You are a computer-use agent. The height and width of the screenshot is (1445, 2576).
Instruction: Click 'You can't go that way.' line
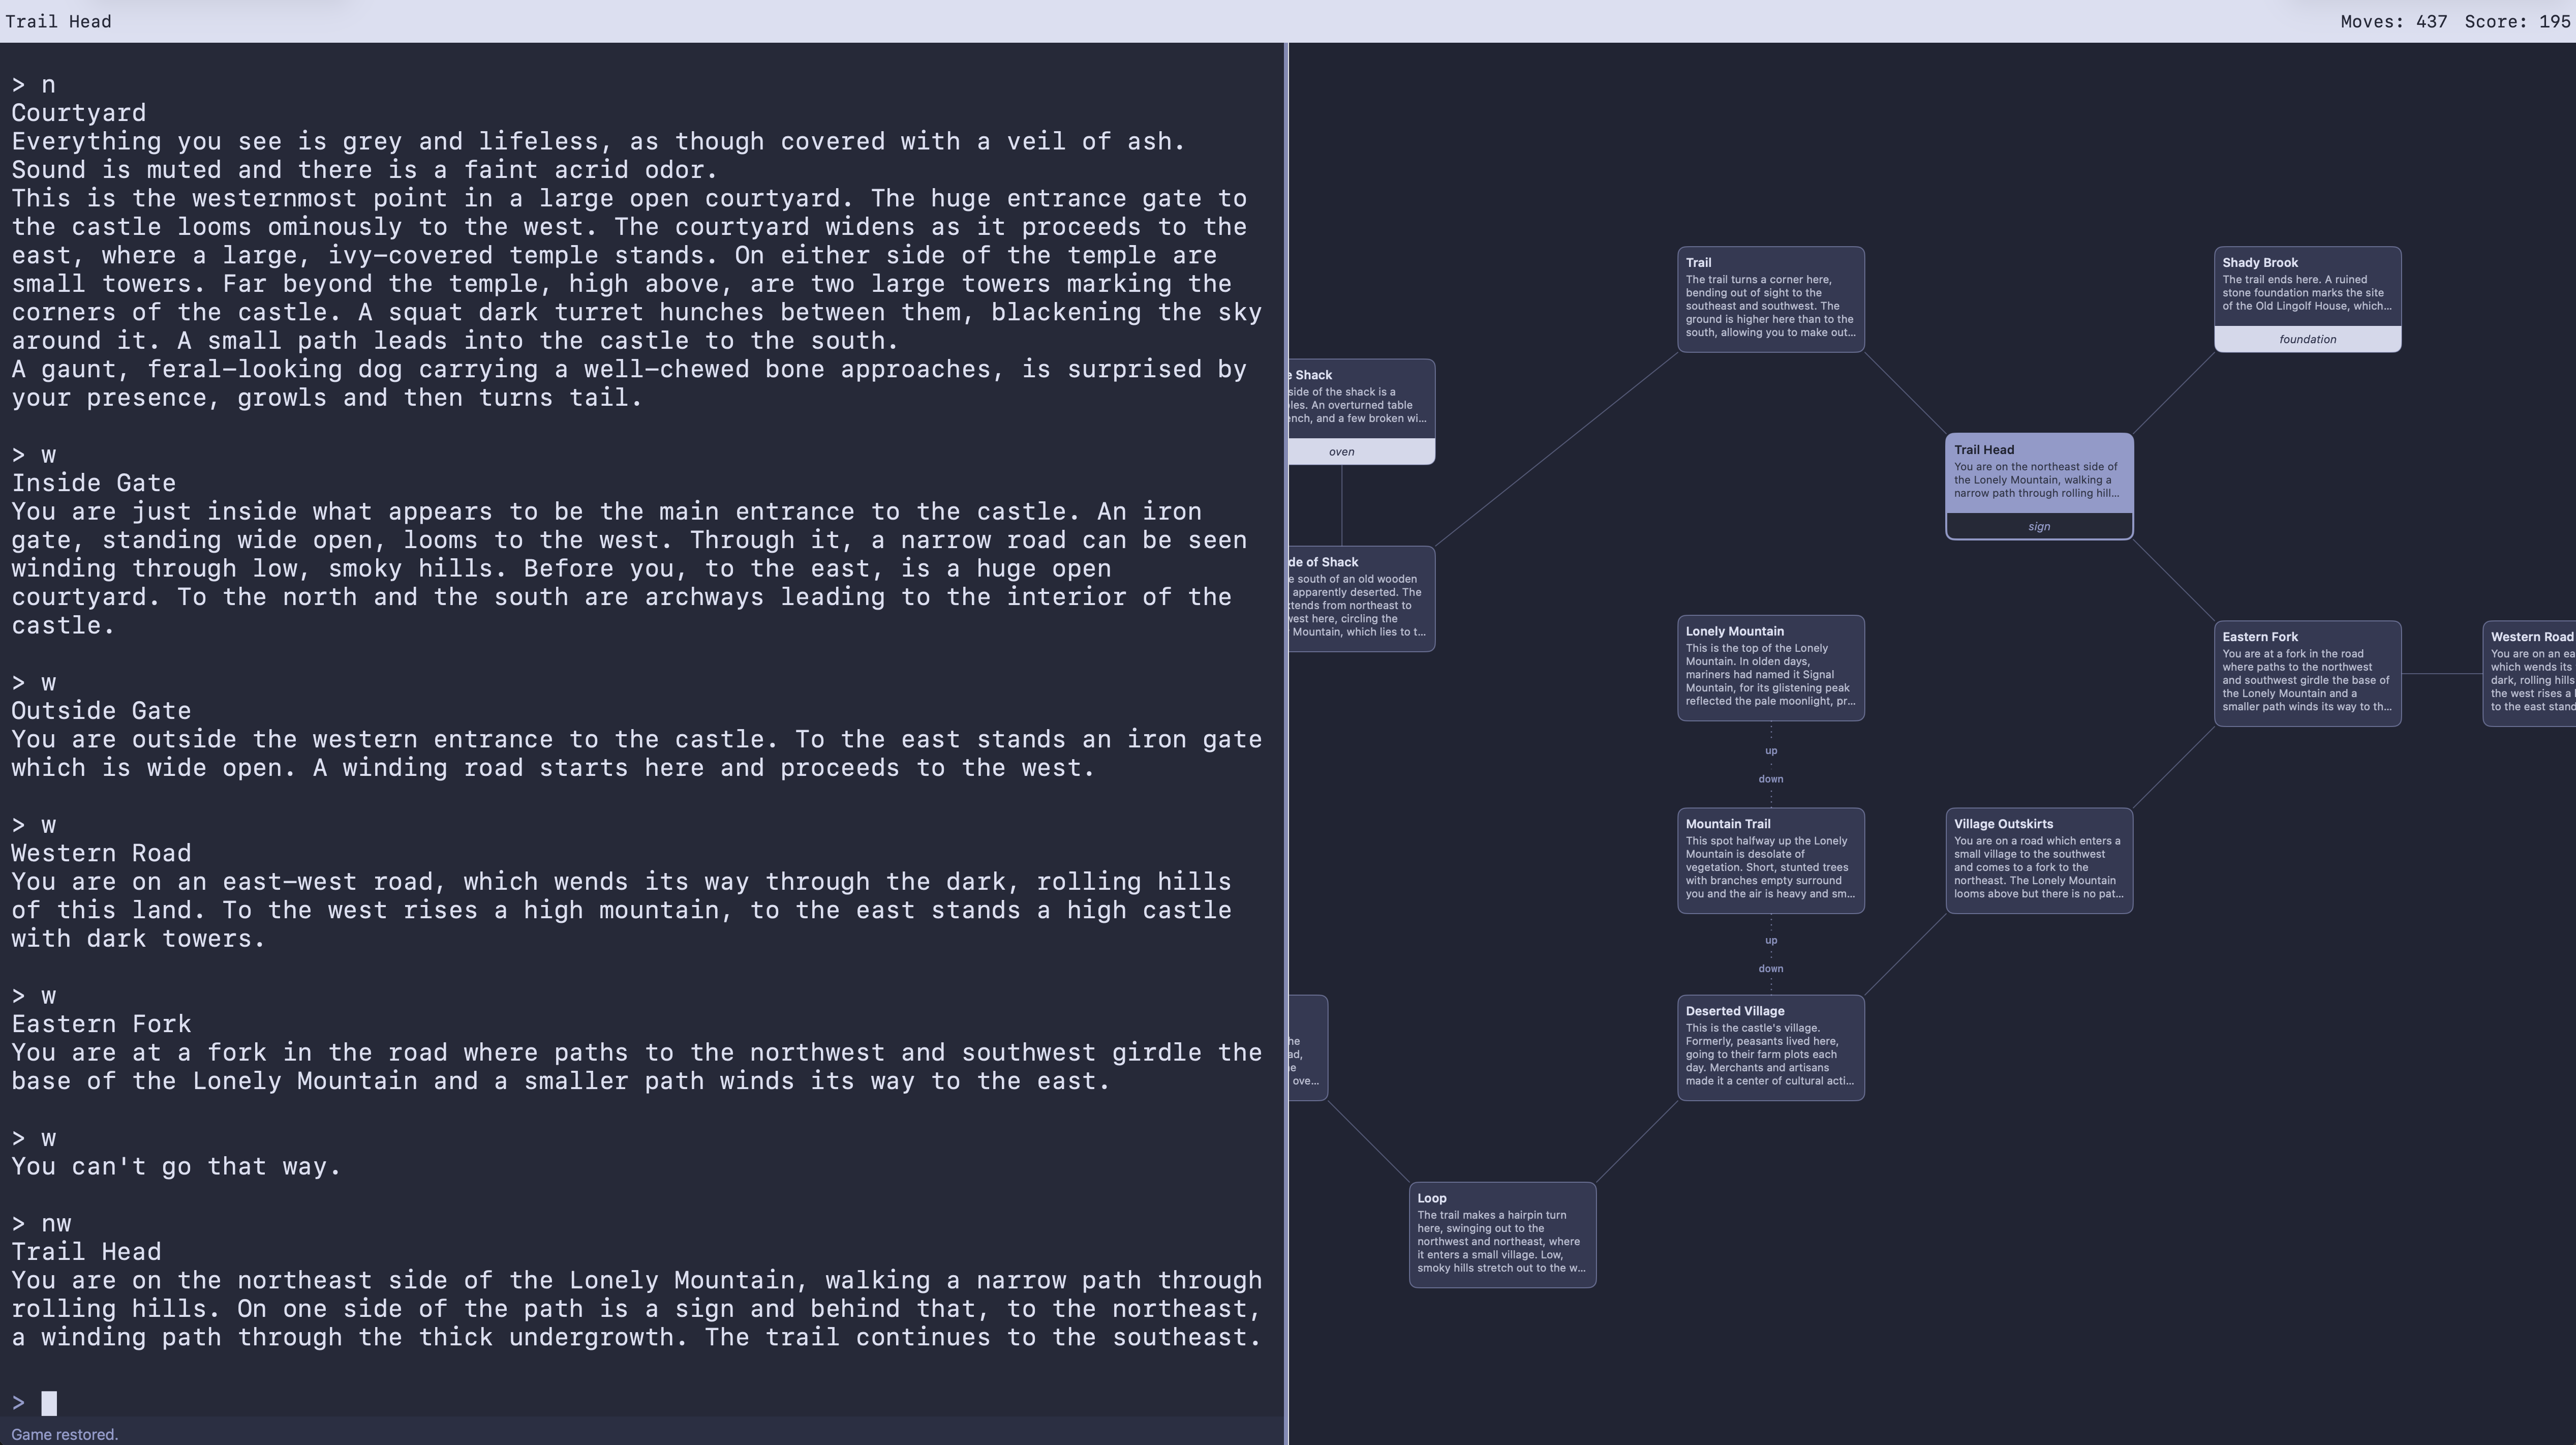[x=176, y=1166]
